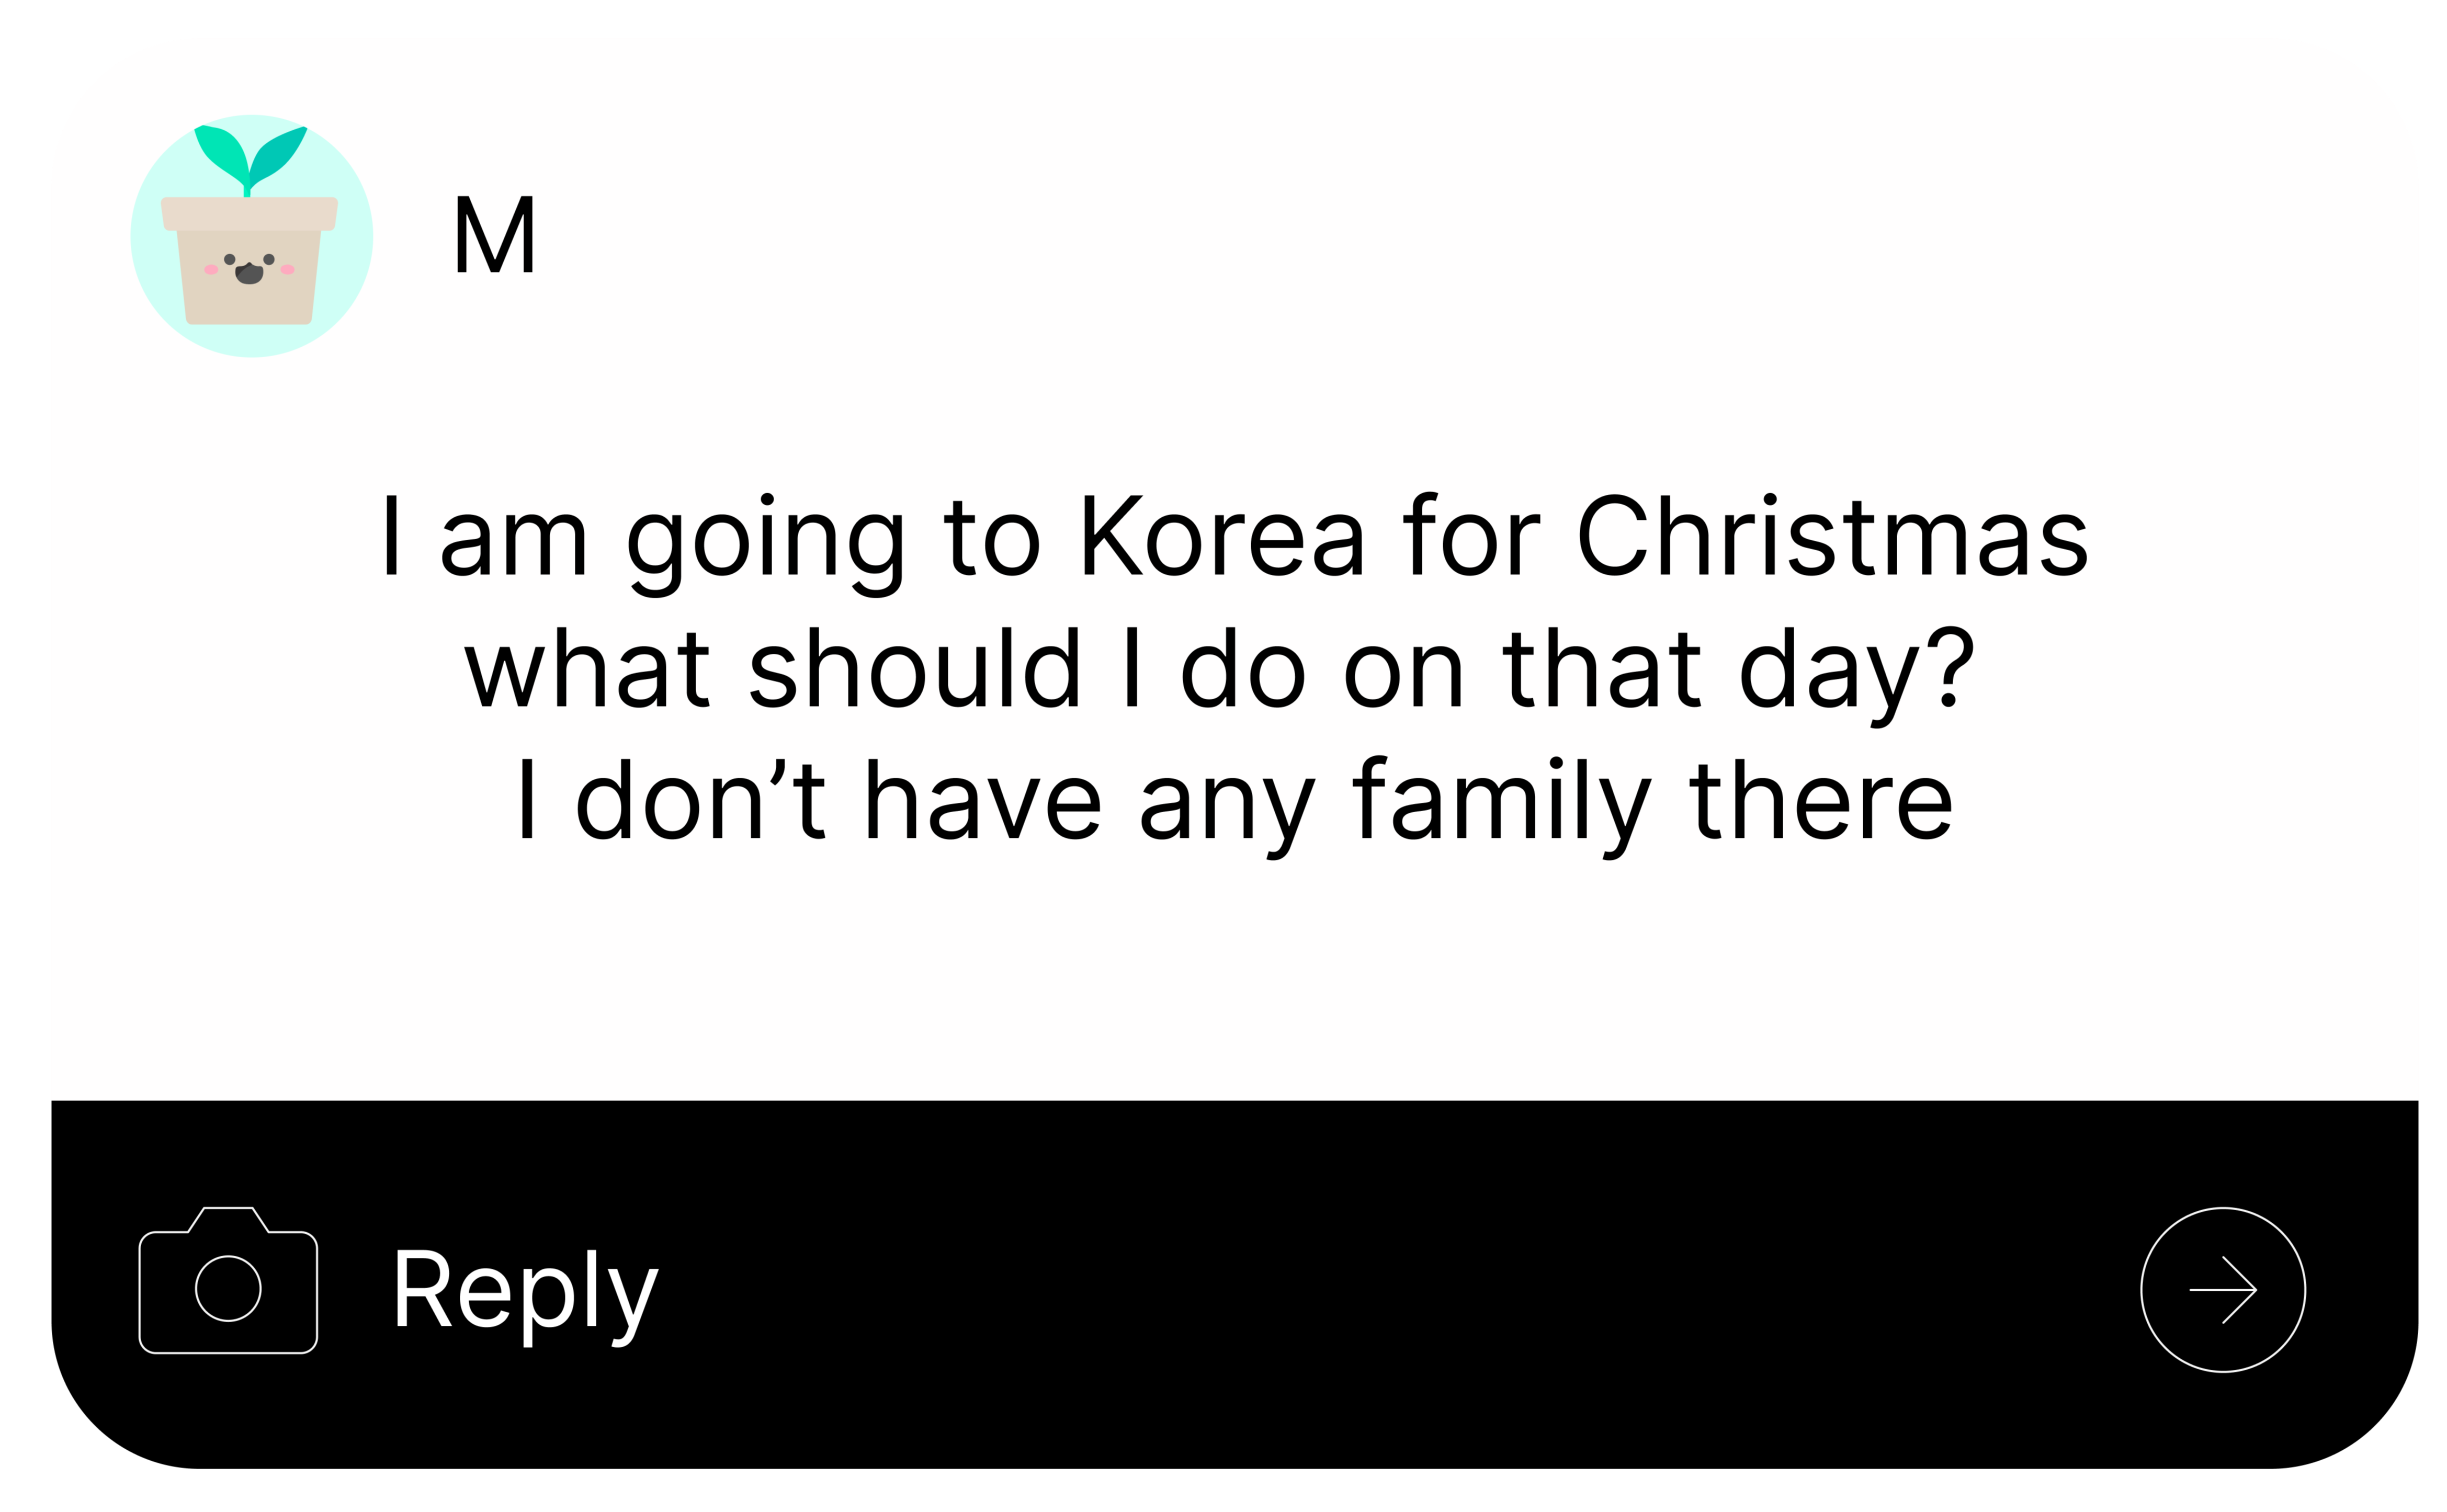Tap the smiling face on the pot
This screenshot has width=2447, height=1512.
pos(249,268)
